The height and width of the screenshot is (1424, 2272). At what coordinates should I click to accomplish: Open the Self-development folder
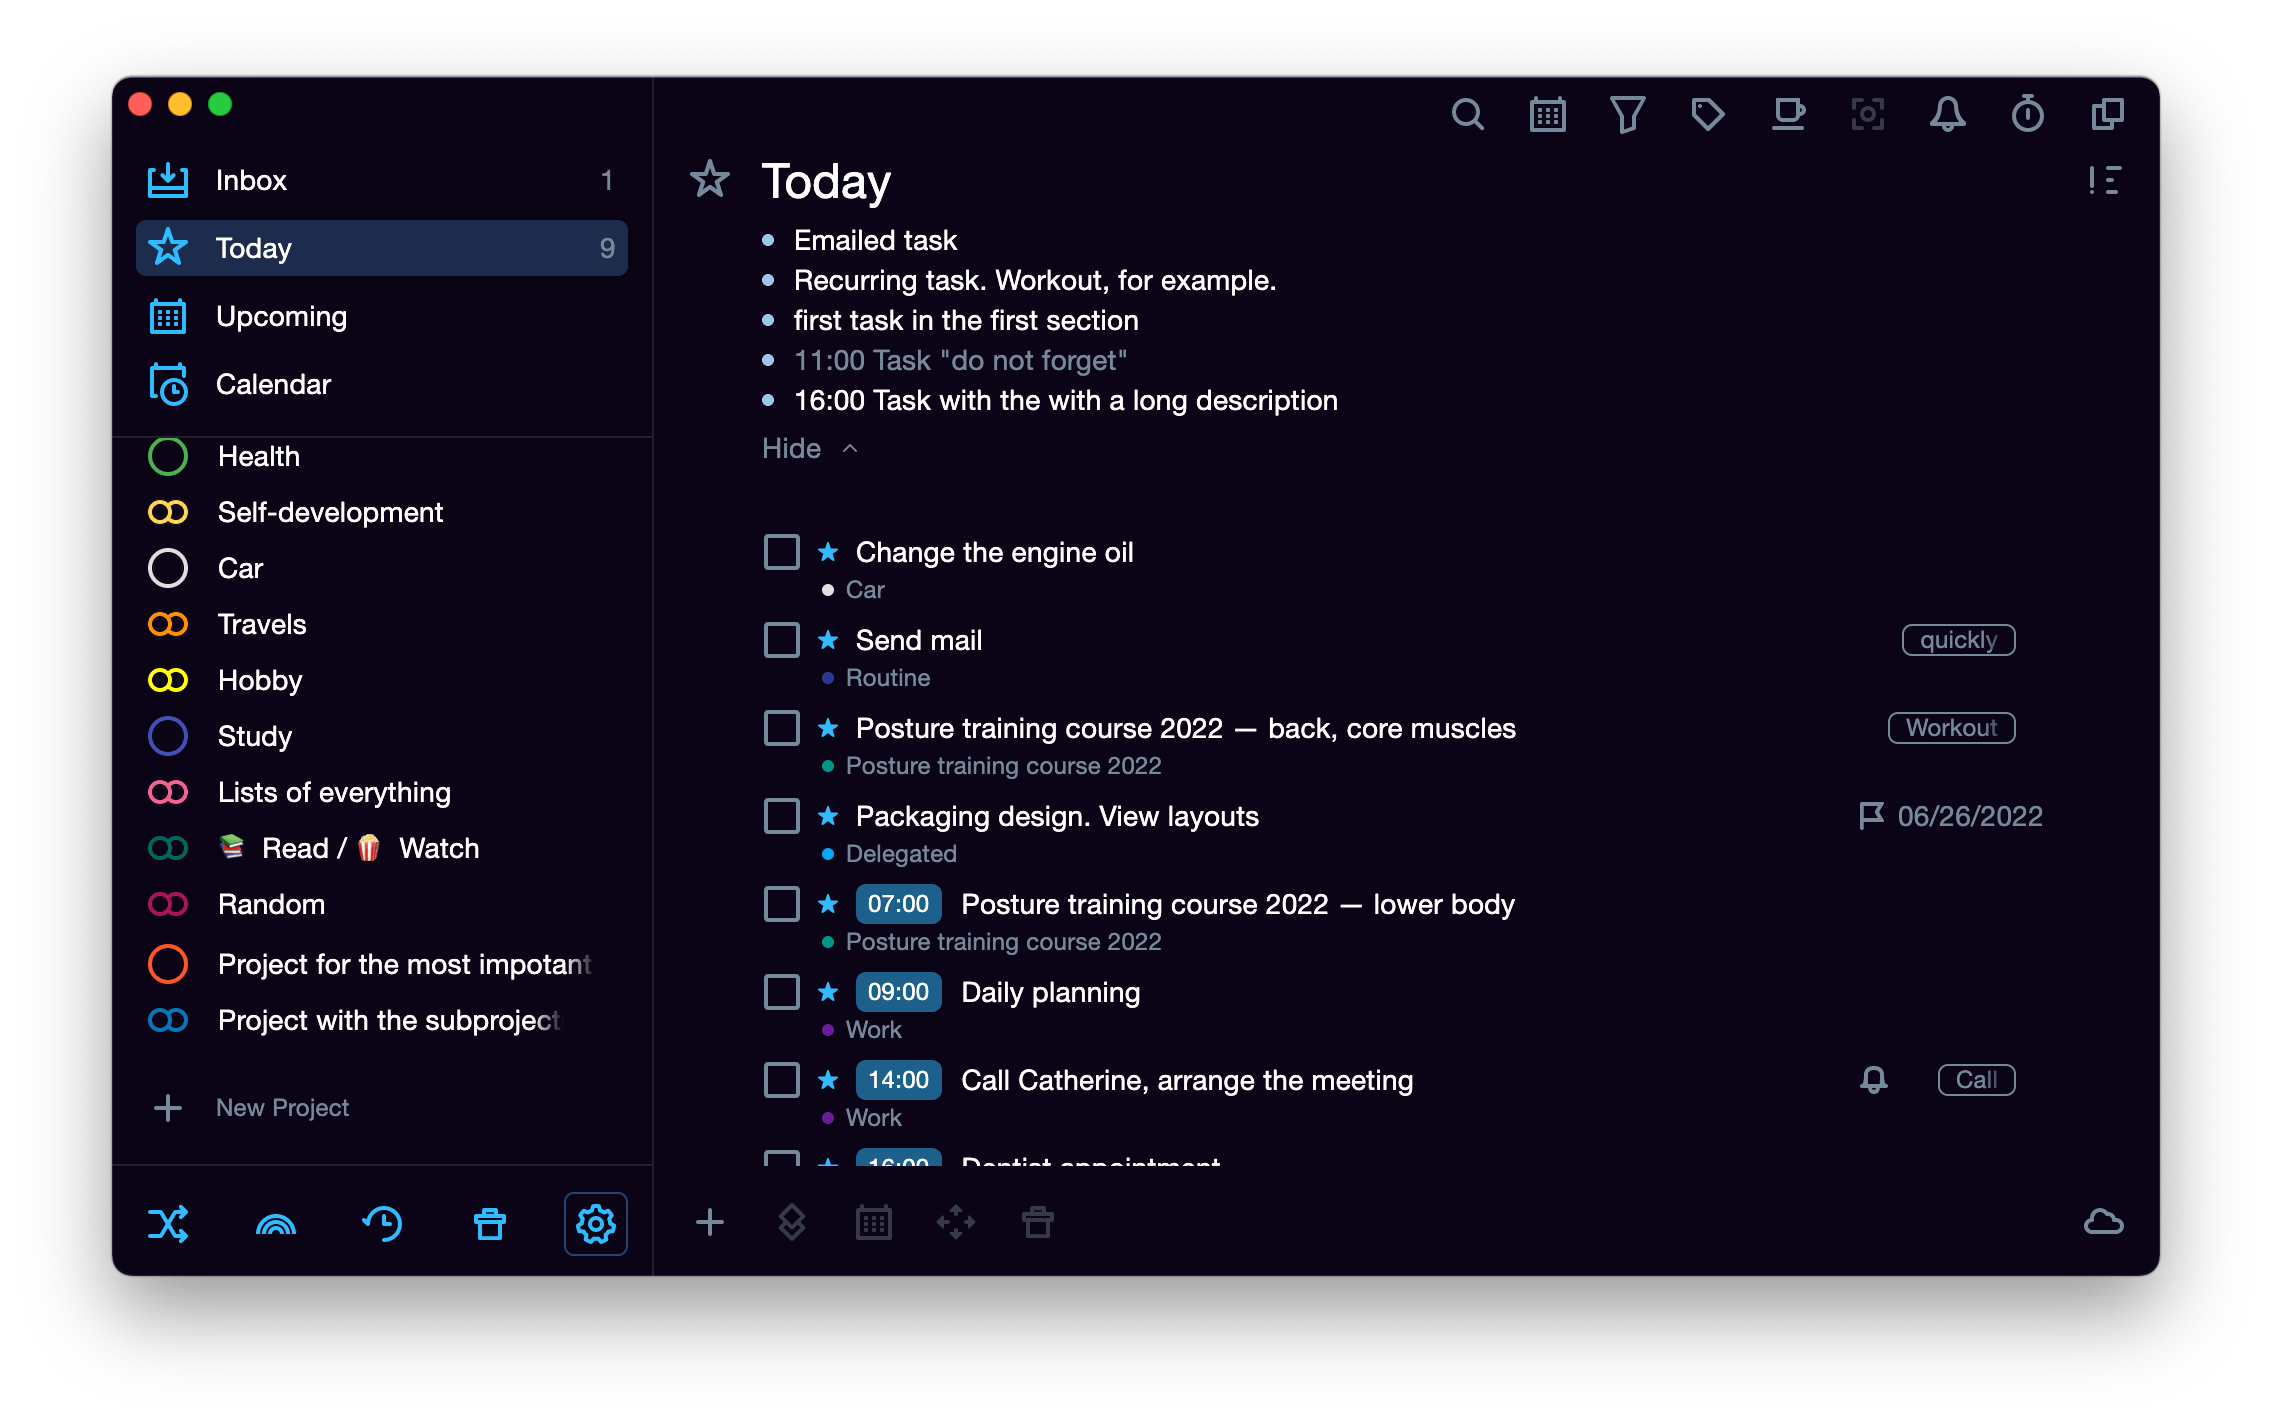point(382,512)
